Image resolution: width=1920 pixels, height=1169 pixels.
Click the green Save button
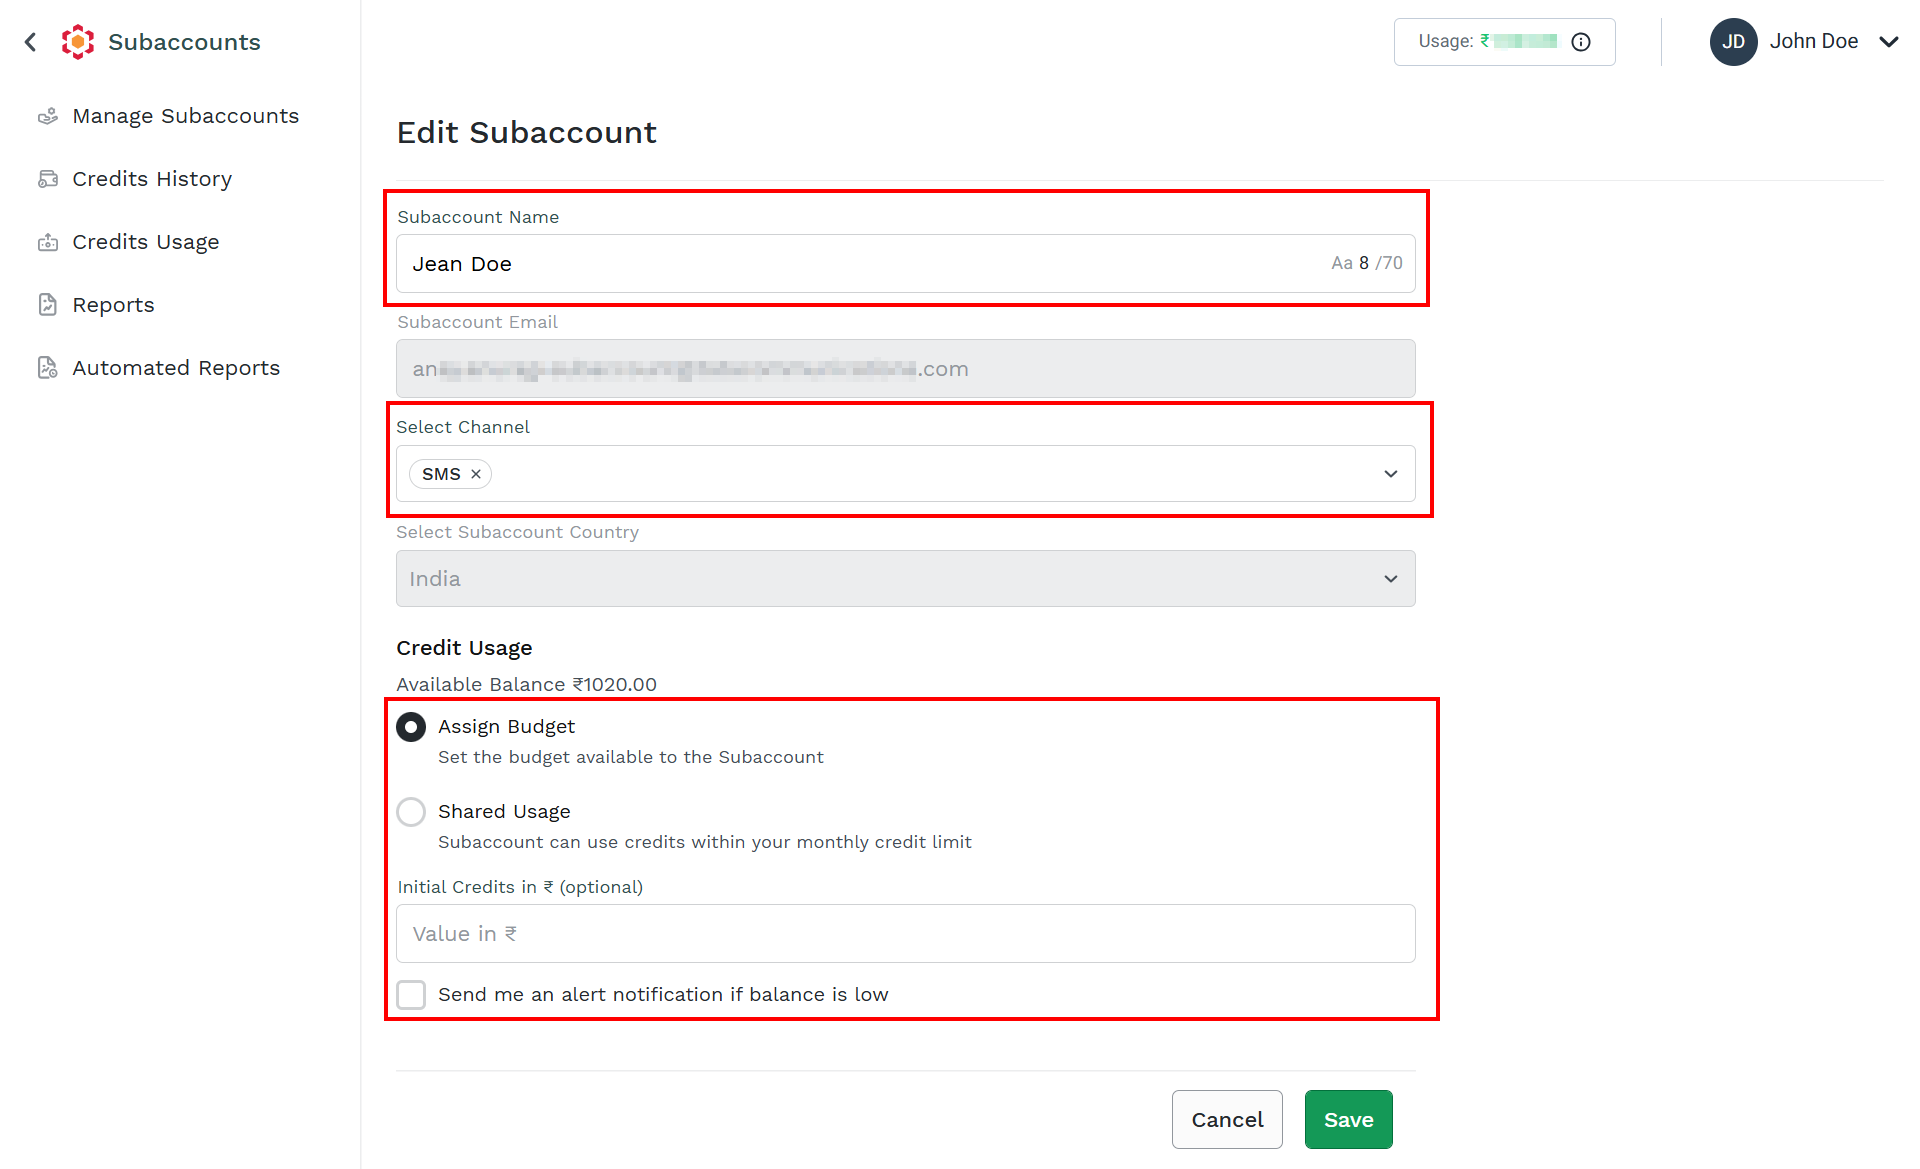[x=1348, y=1120]
